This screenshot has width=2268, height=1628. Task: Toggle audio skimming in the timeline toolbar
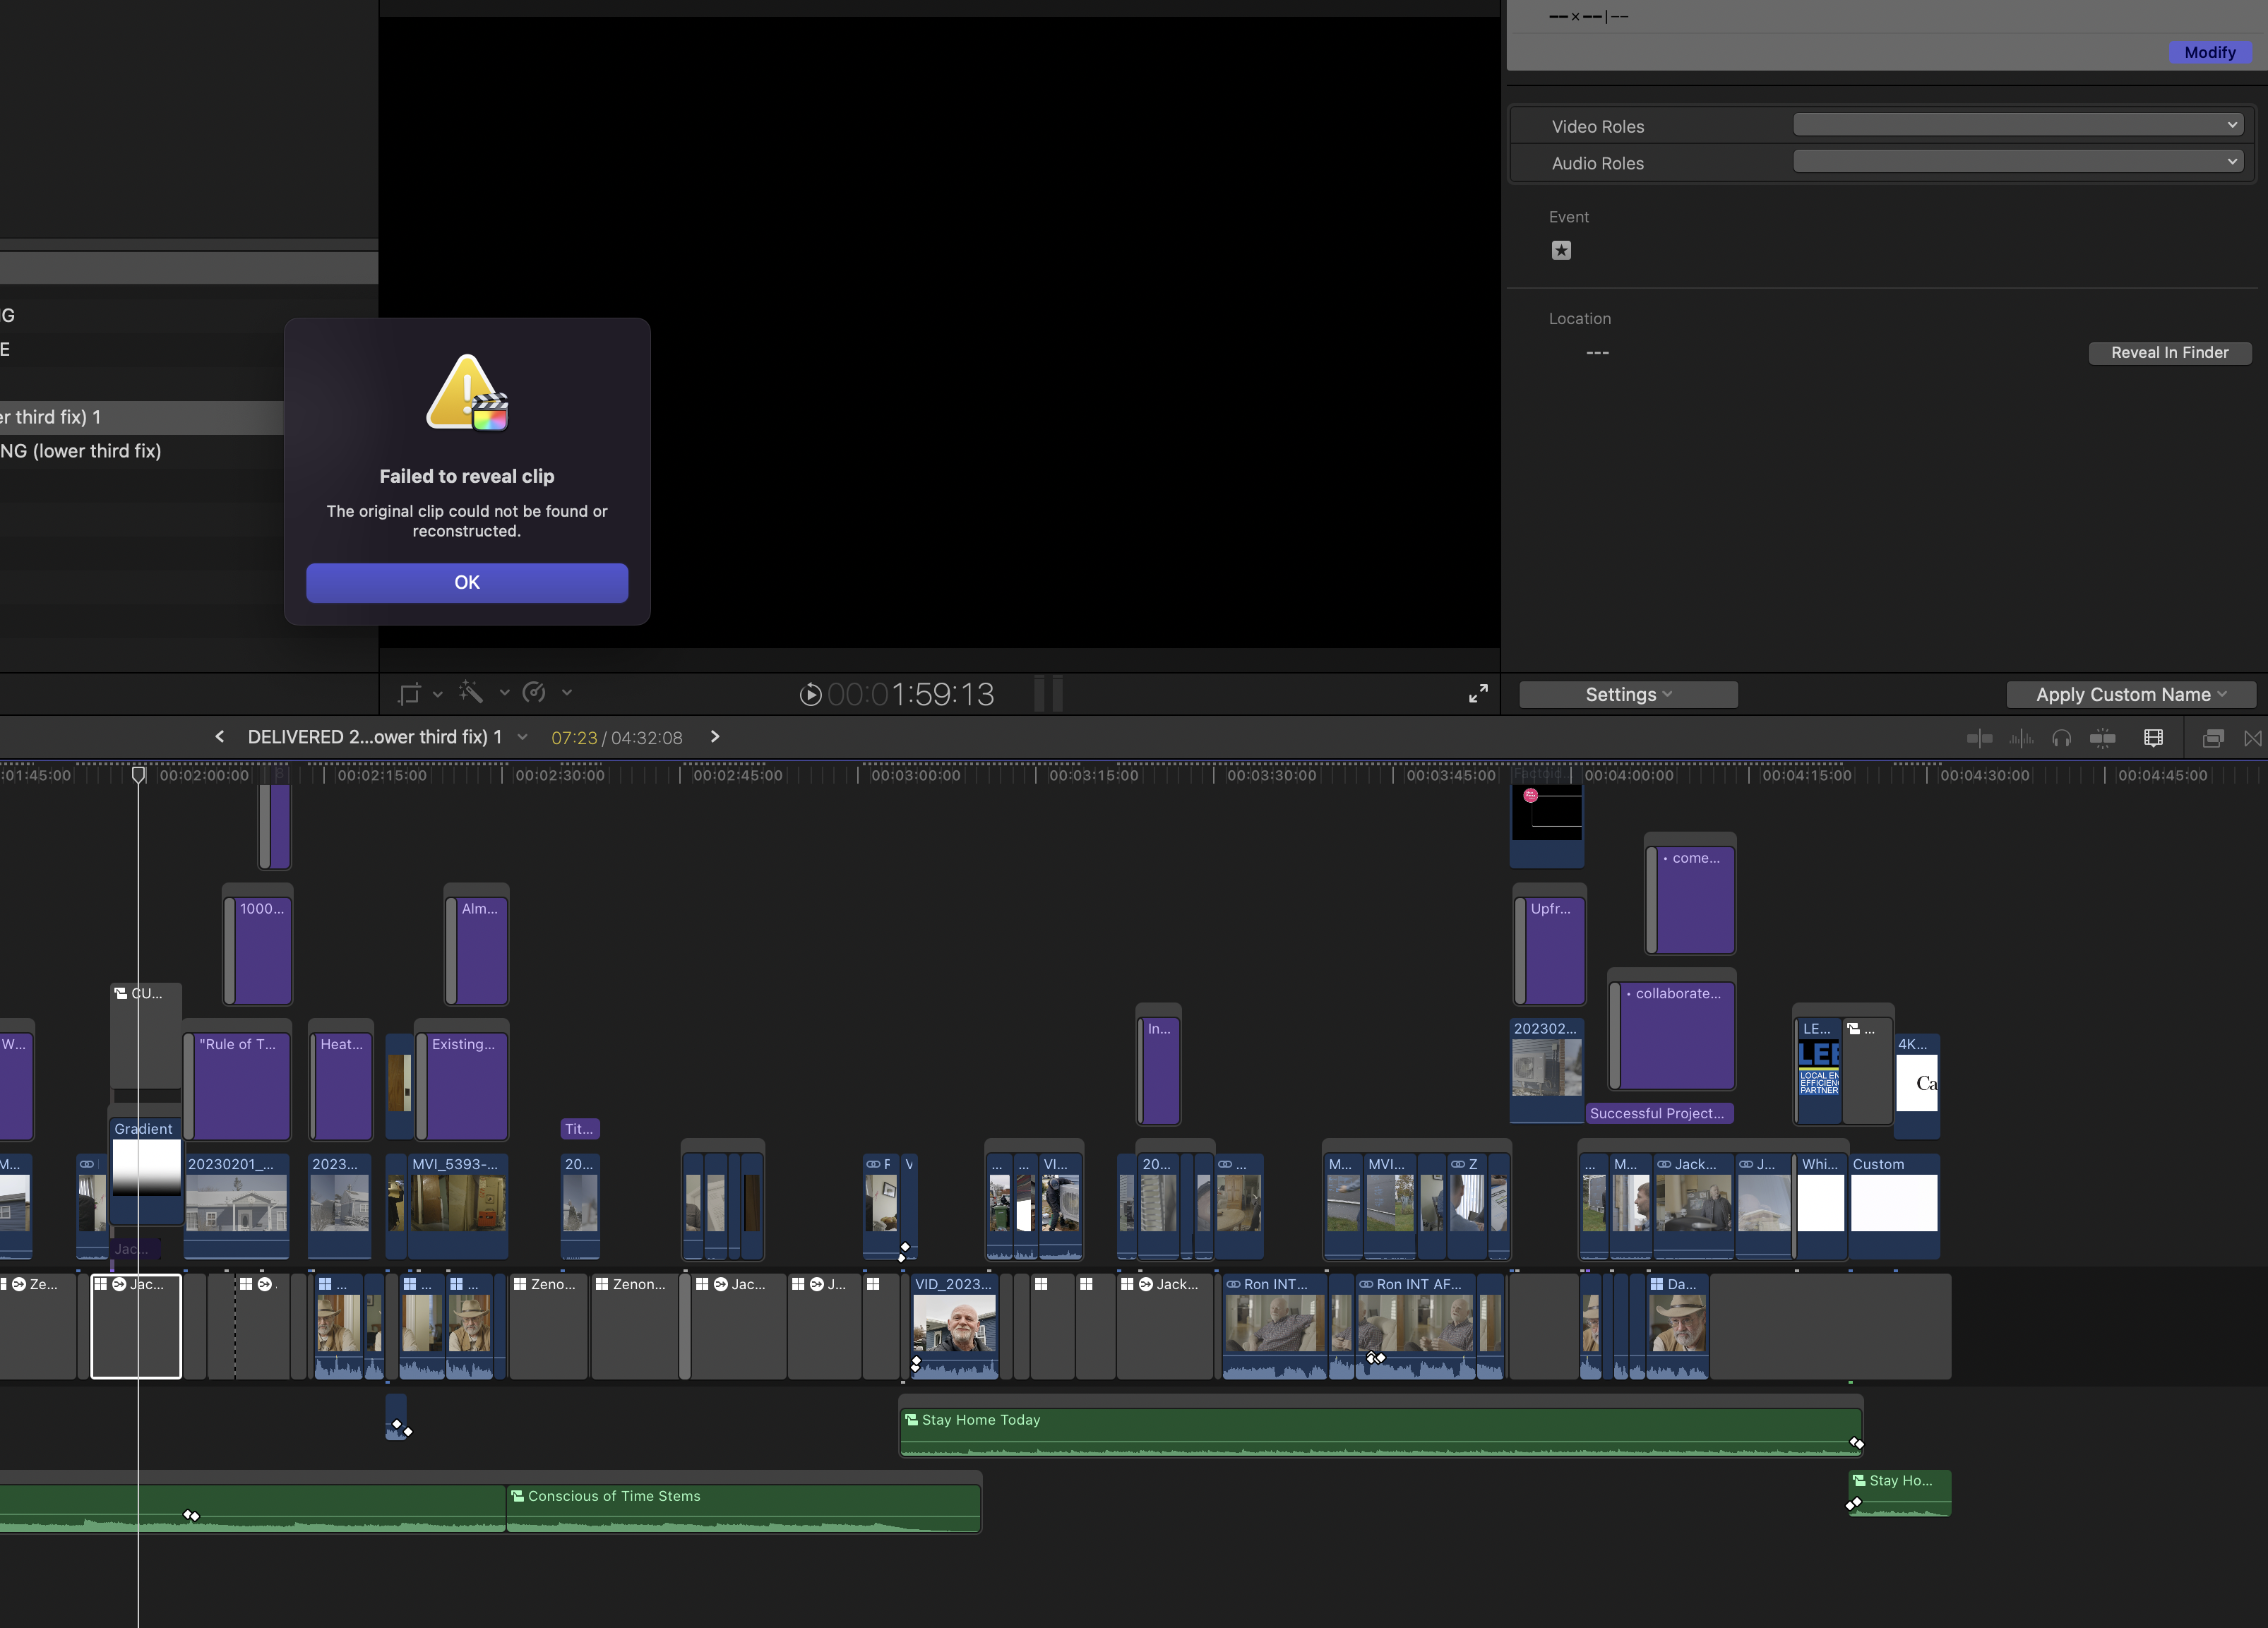(x=2022, y=738)
